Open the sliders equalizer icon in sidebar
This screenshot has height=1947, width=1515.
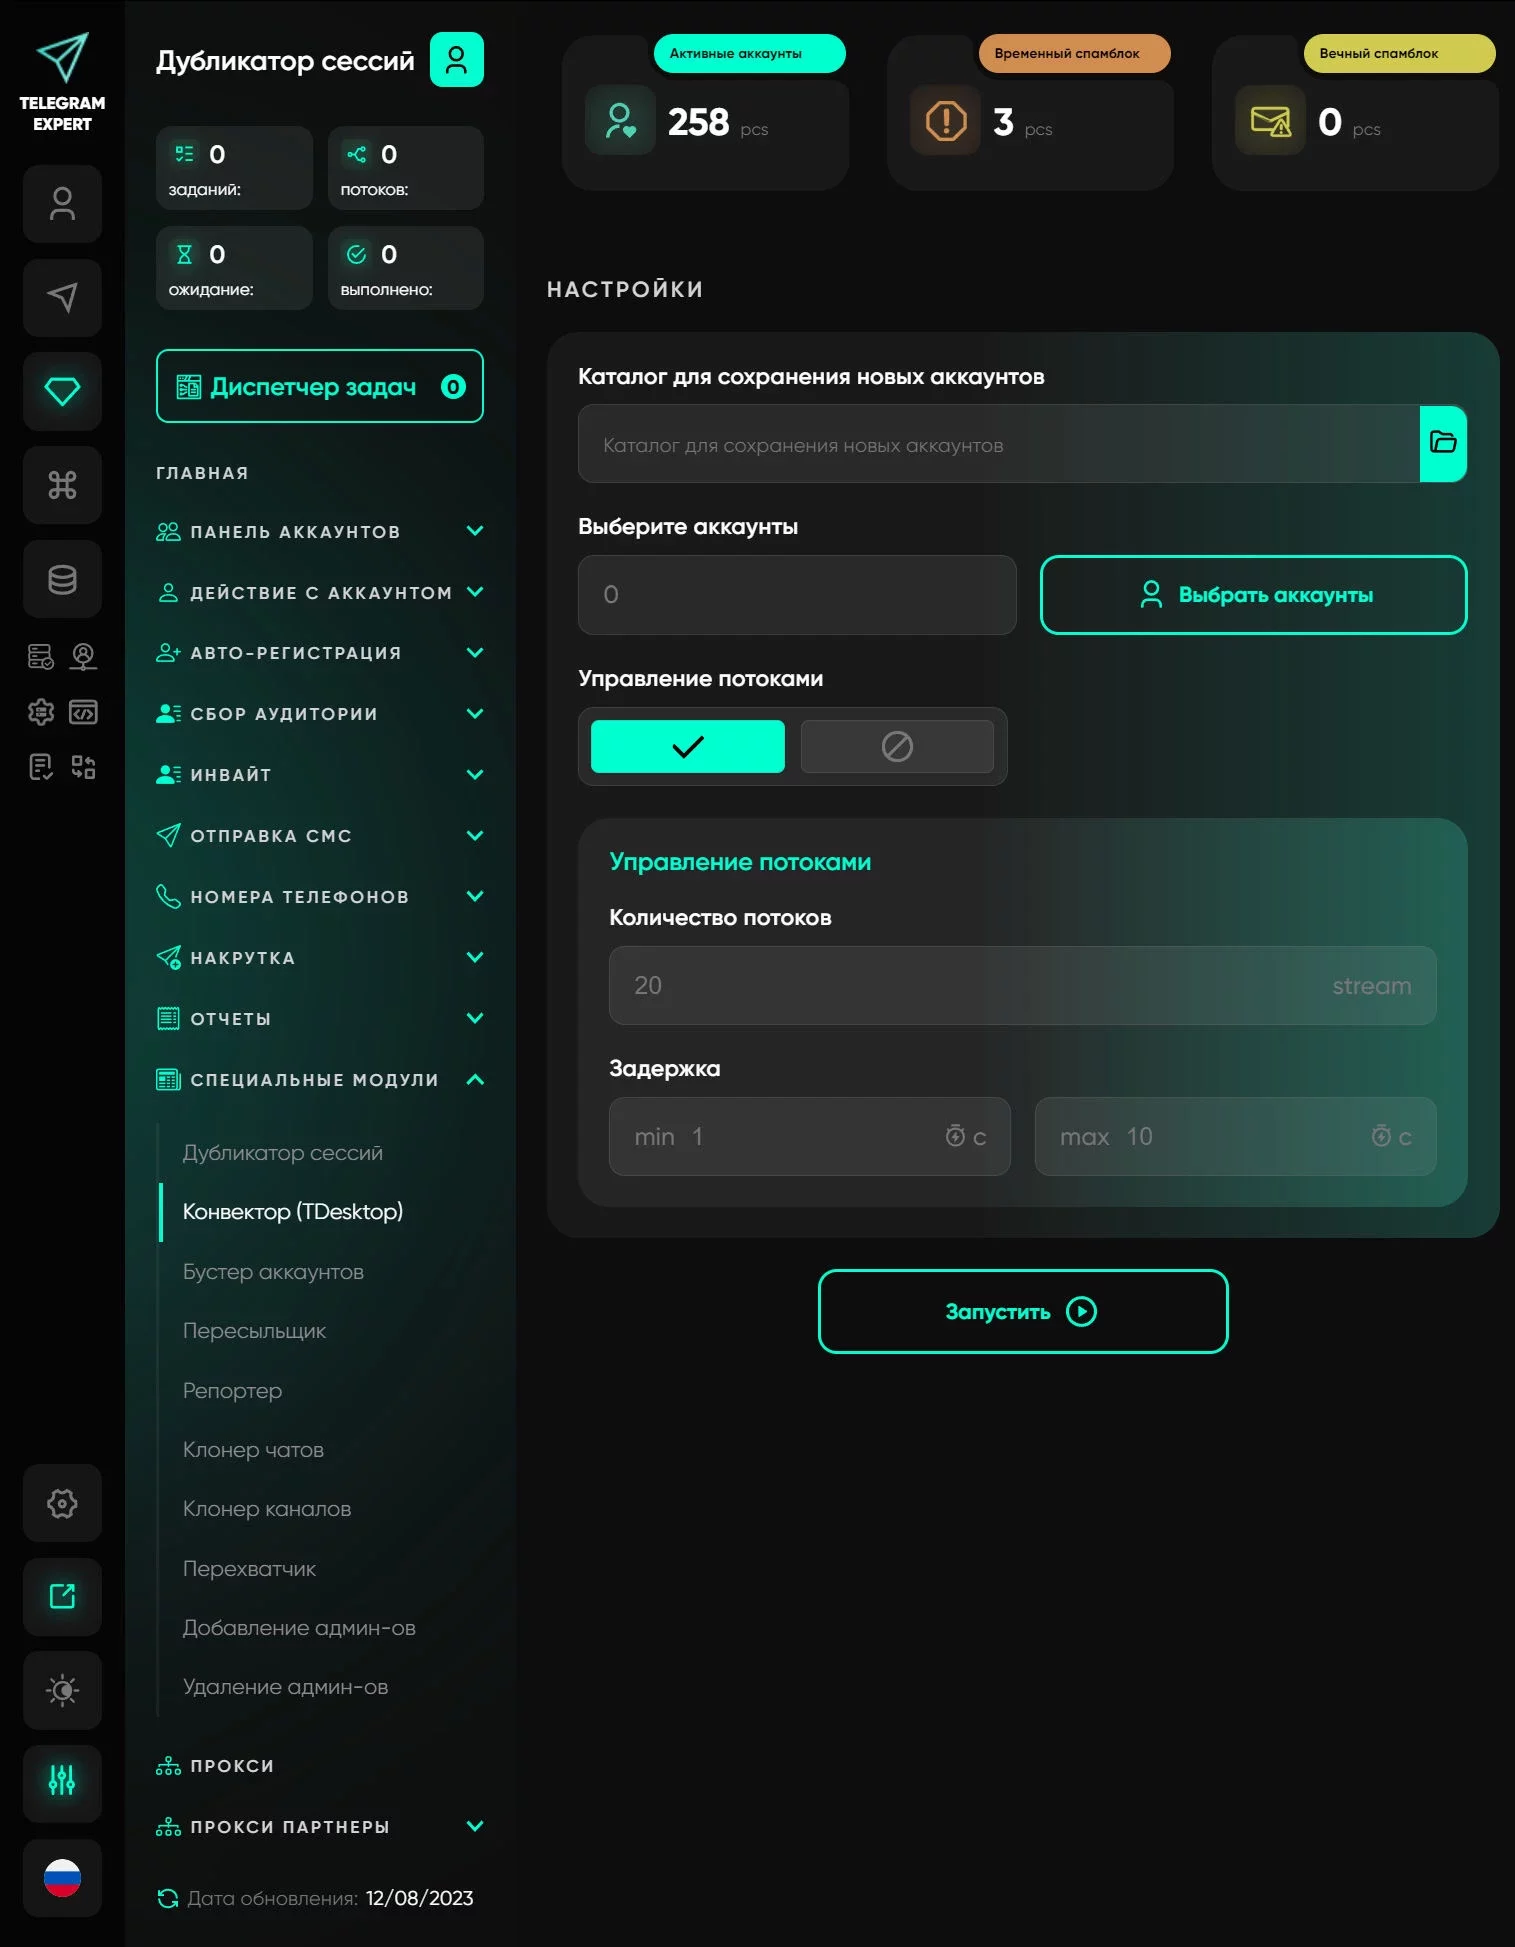[62, 1783]
